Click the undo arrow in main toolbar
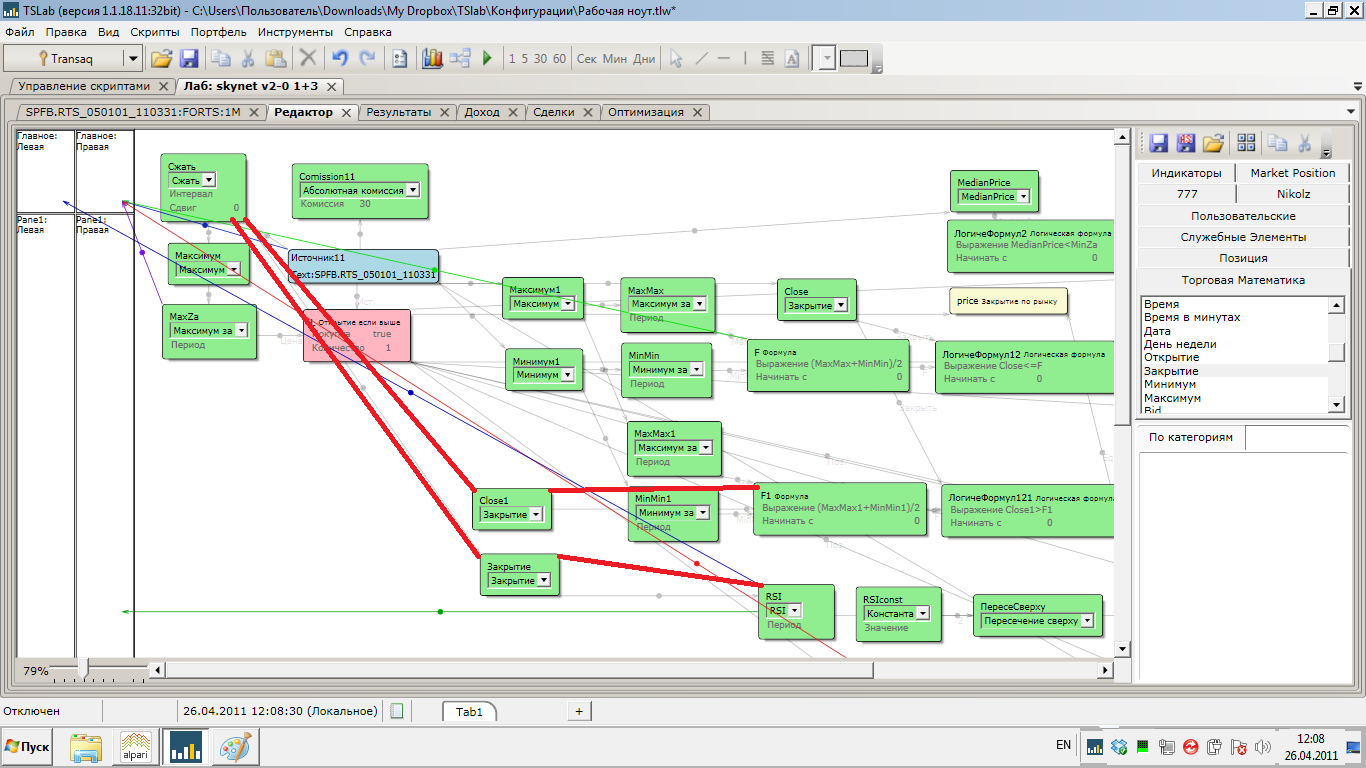The image size is (1366, 768). (x=340, y=59)
